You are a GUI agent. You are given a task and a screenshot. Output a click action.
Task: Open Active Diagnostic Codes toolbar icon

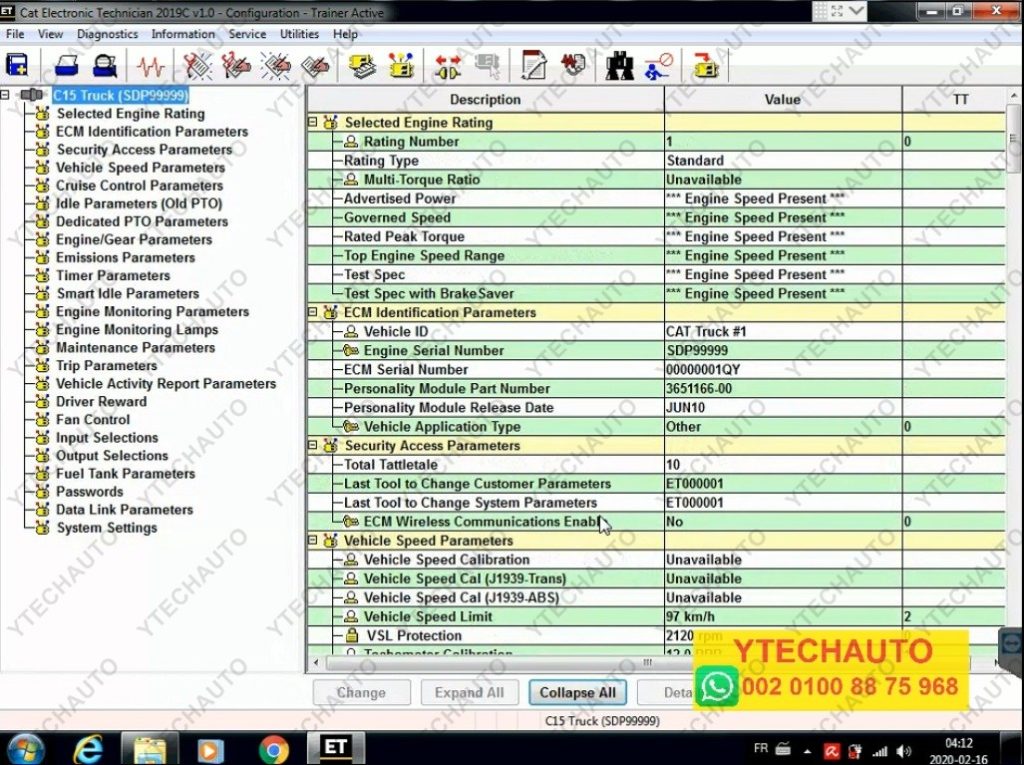tap(197, 66)
